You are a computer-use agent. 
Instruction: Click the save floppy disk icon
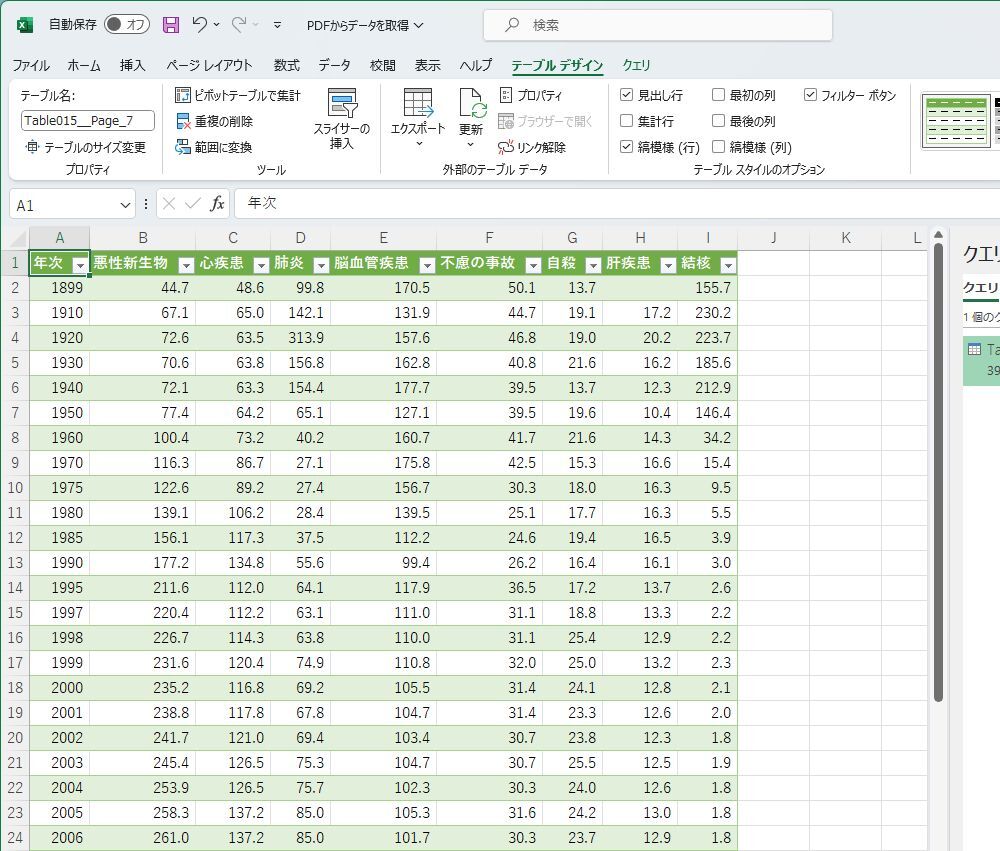(x=171, y=25)
